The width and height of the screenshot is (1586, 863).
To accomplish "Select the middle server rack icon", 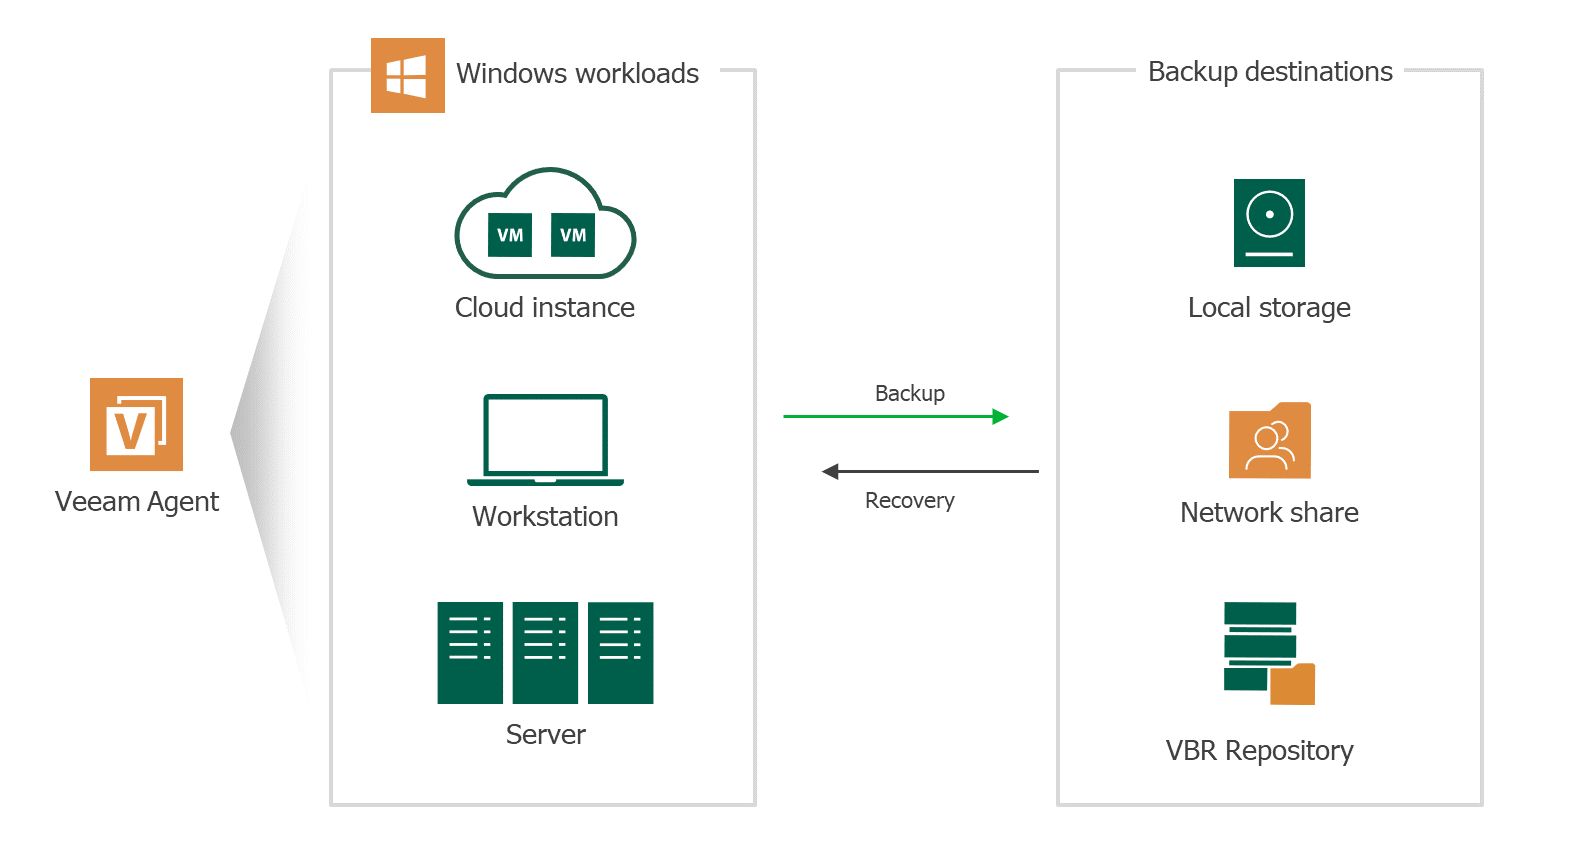I will tap(545, 653).
